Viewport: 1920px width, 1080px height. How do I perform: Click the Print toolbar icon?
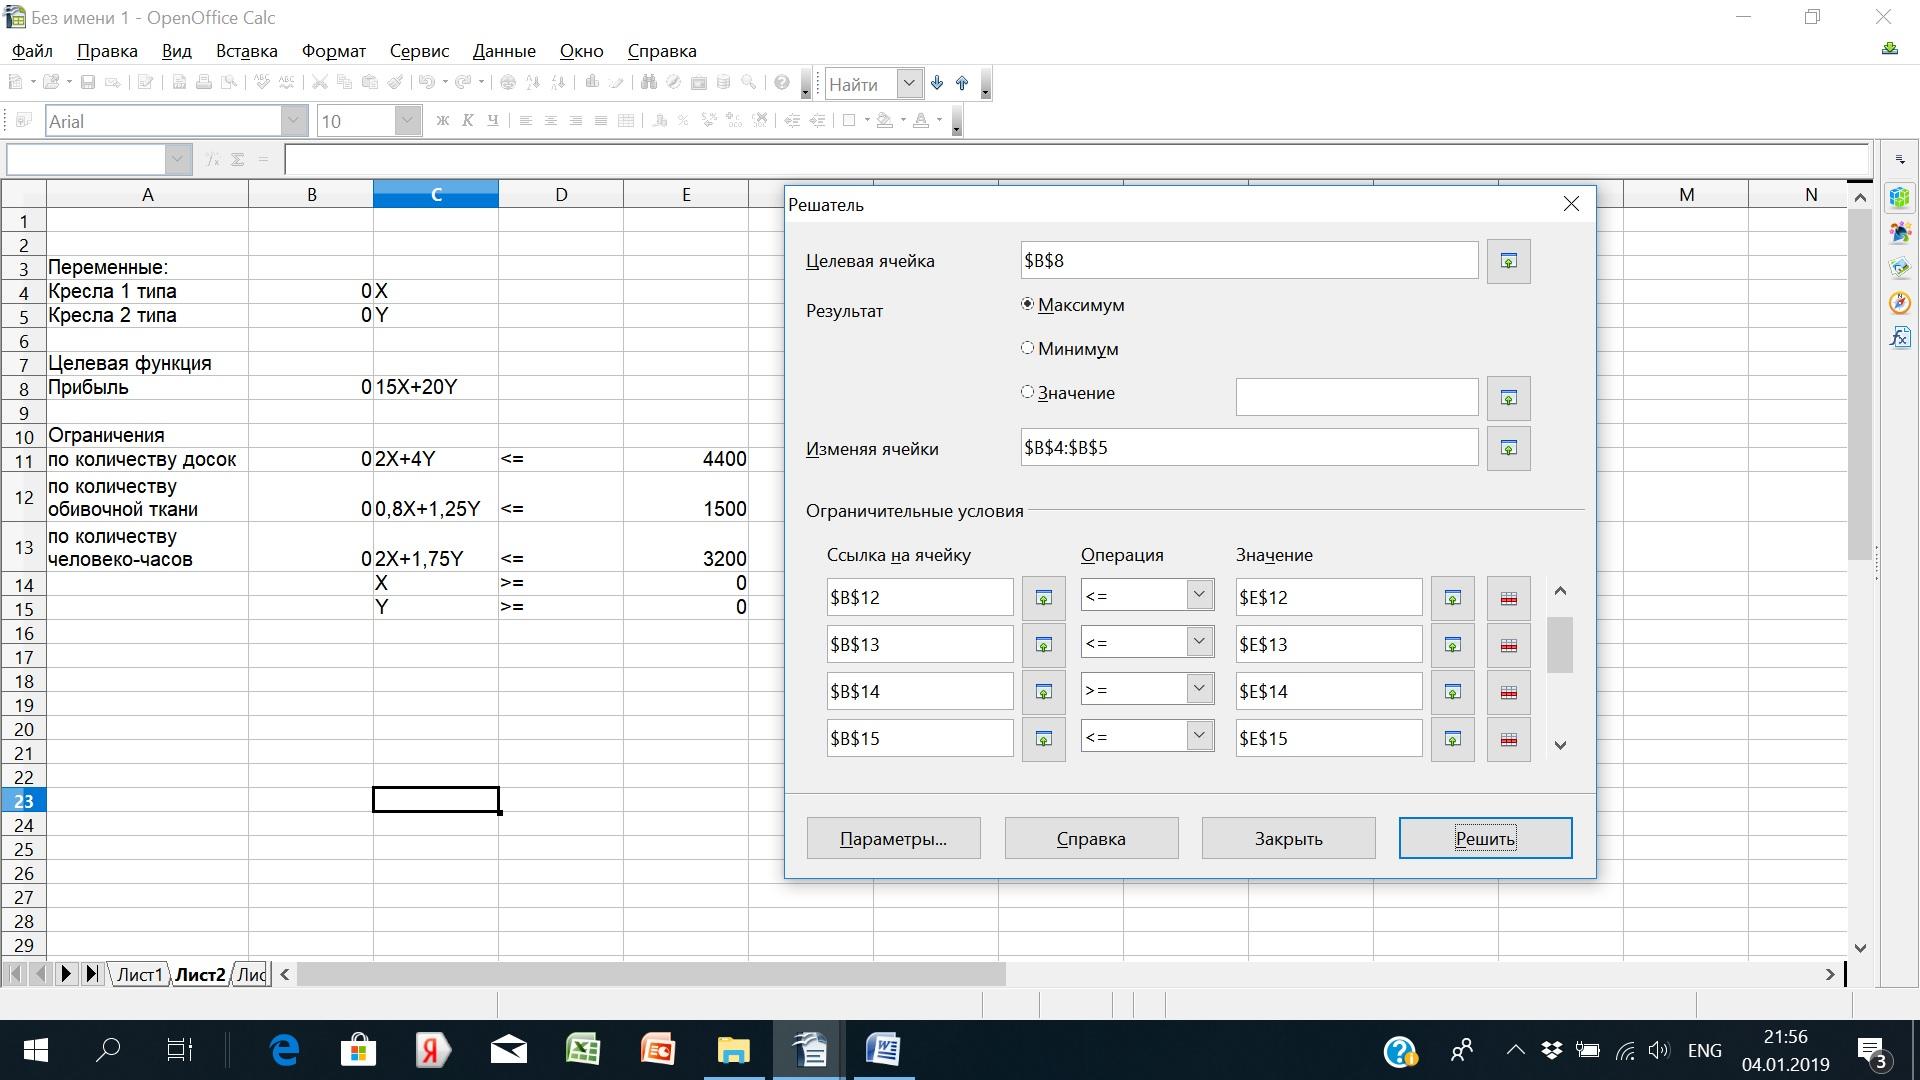click(204, 83)
